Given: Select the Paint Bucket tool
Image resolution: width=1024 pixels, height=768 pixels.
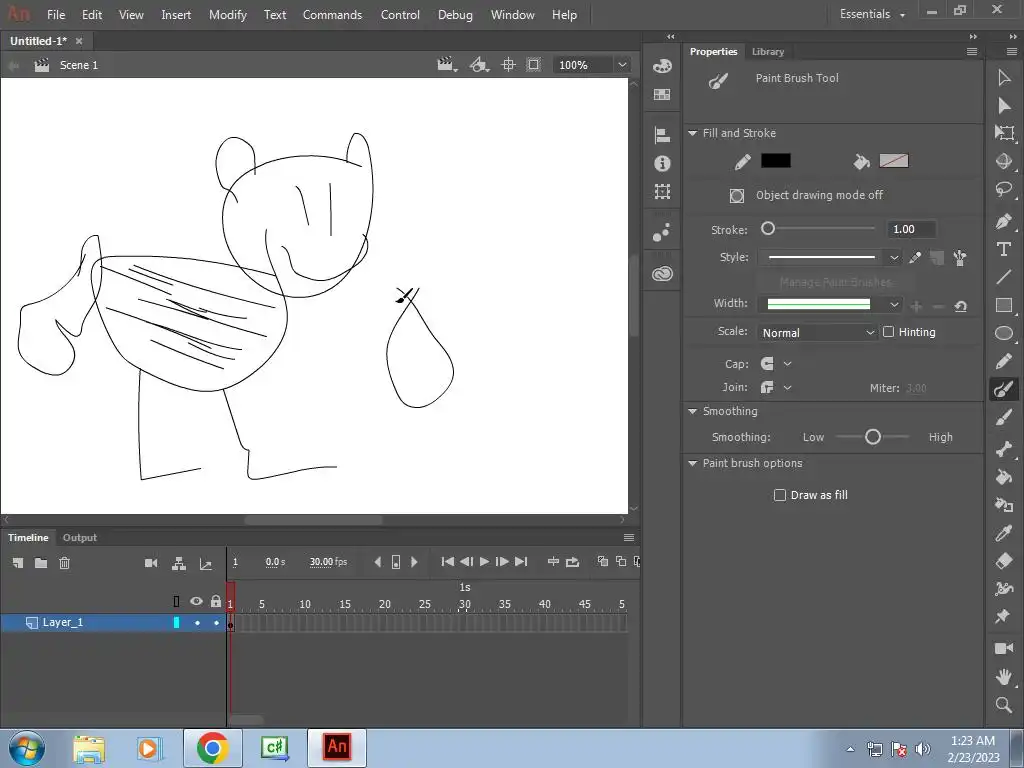Looking at the screenshot, I should (1004, 477).
